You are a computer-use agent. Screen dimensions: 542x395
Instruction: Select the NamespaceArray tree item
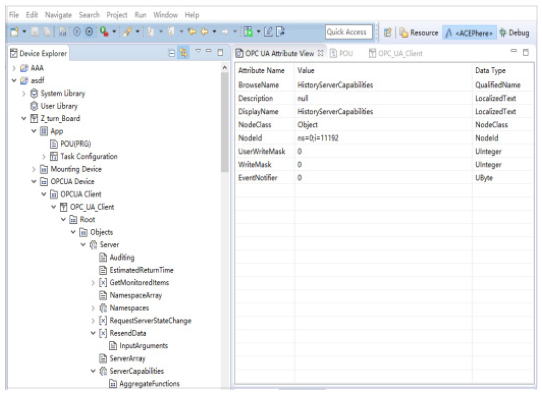136,295
